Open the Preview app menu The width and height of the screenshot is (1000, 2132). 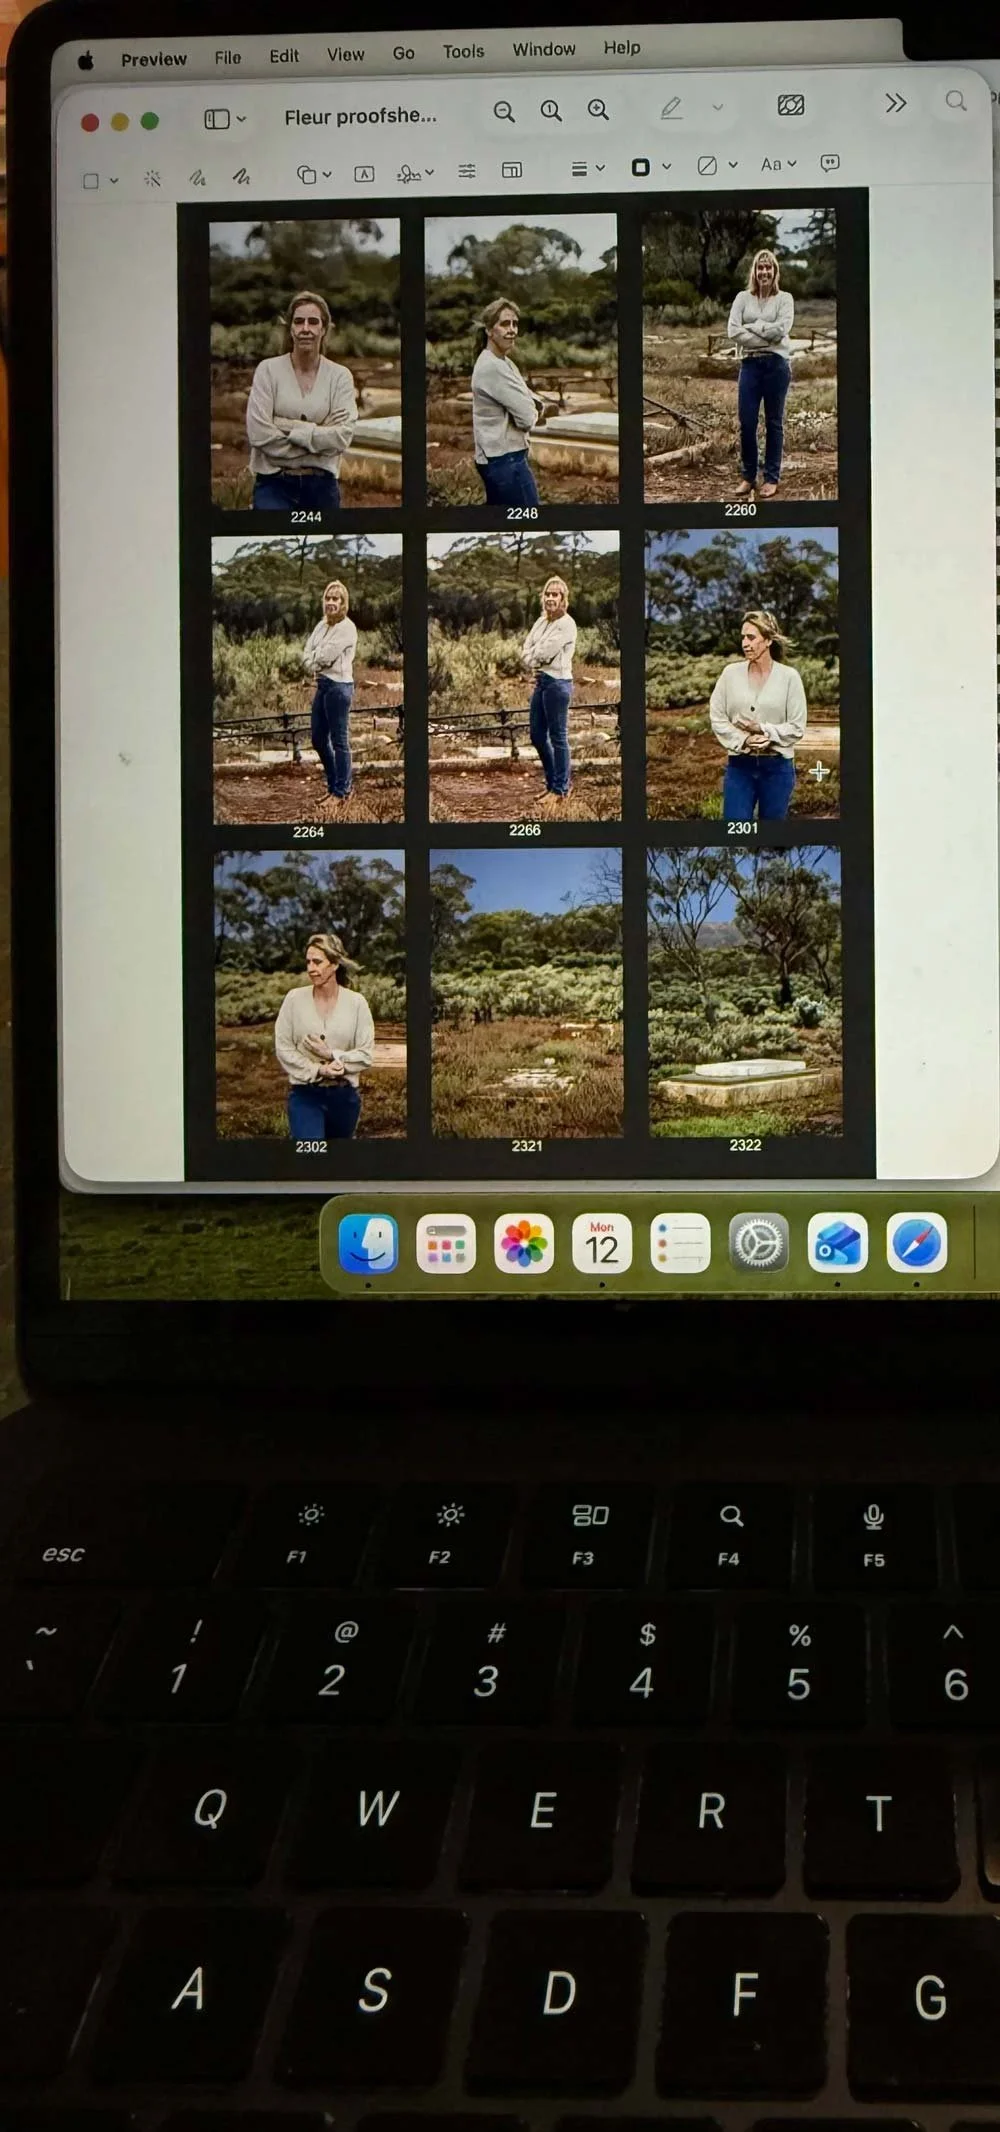tap(154, 59)
